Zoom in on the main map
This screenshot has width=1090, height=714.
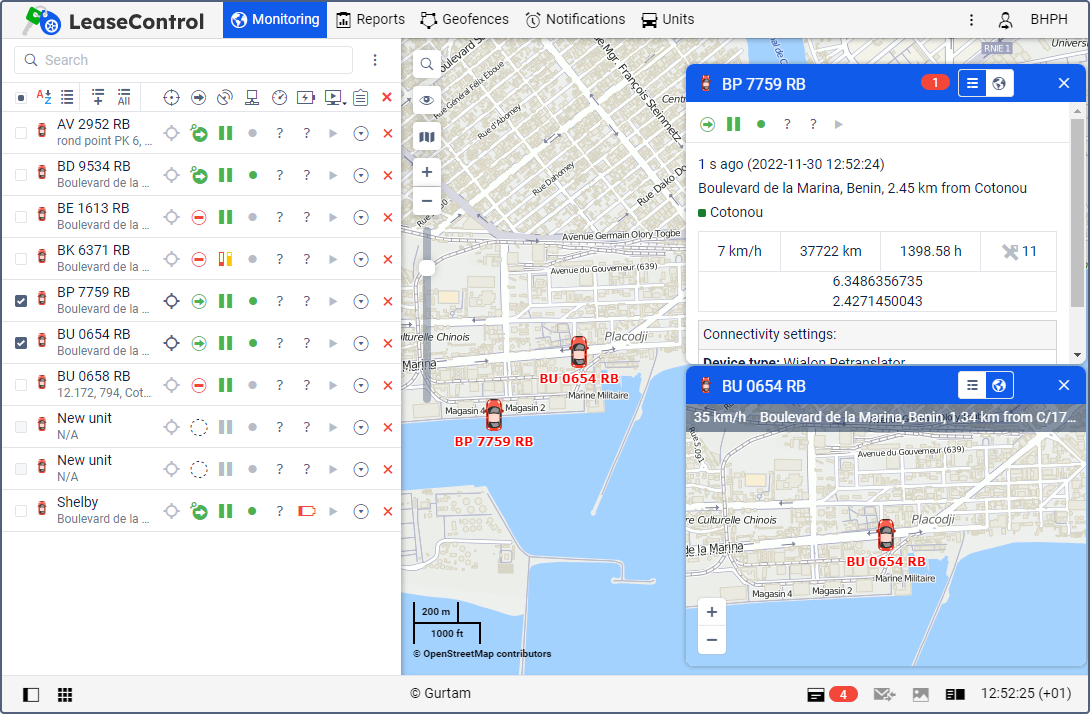(427, 172)
